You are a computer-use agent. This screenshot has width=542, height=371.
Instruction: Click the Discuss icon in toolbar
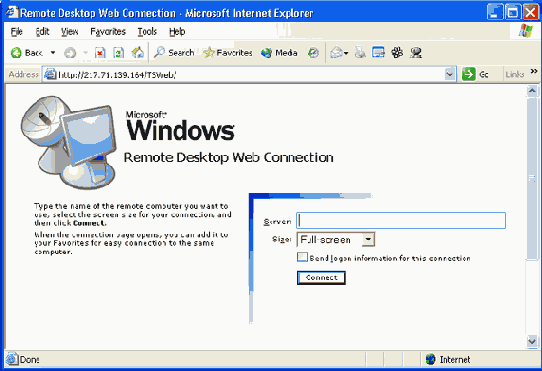point(397,53)
